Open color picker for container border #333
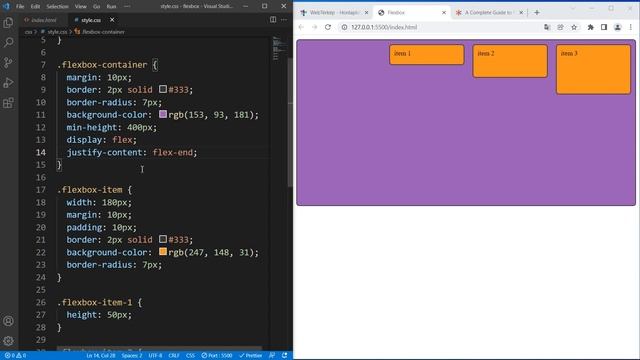640x360 pixels. (163, 89)
